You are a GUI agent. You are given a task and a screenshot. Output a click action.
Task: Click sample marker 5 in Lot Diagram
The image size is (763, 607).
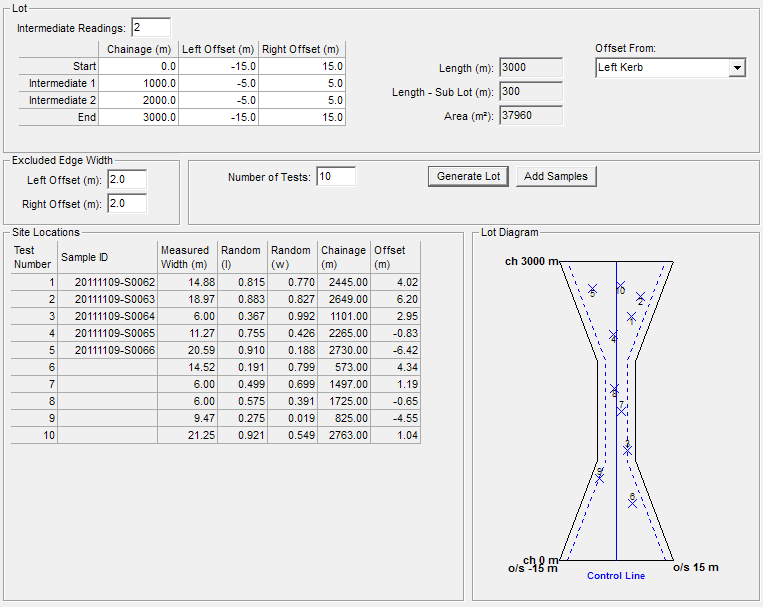592,289
